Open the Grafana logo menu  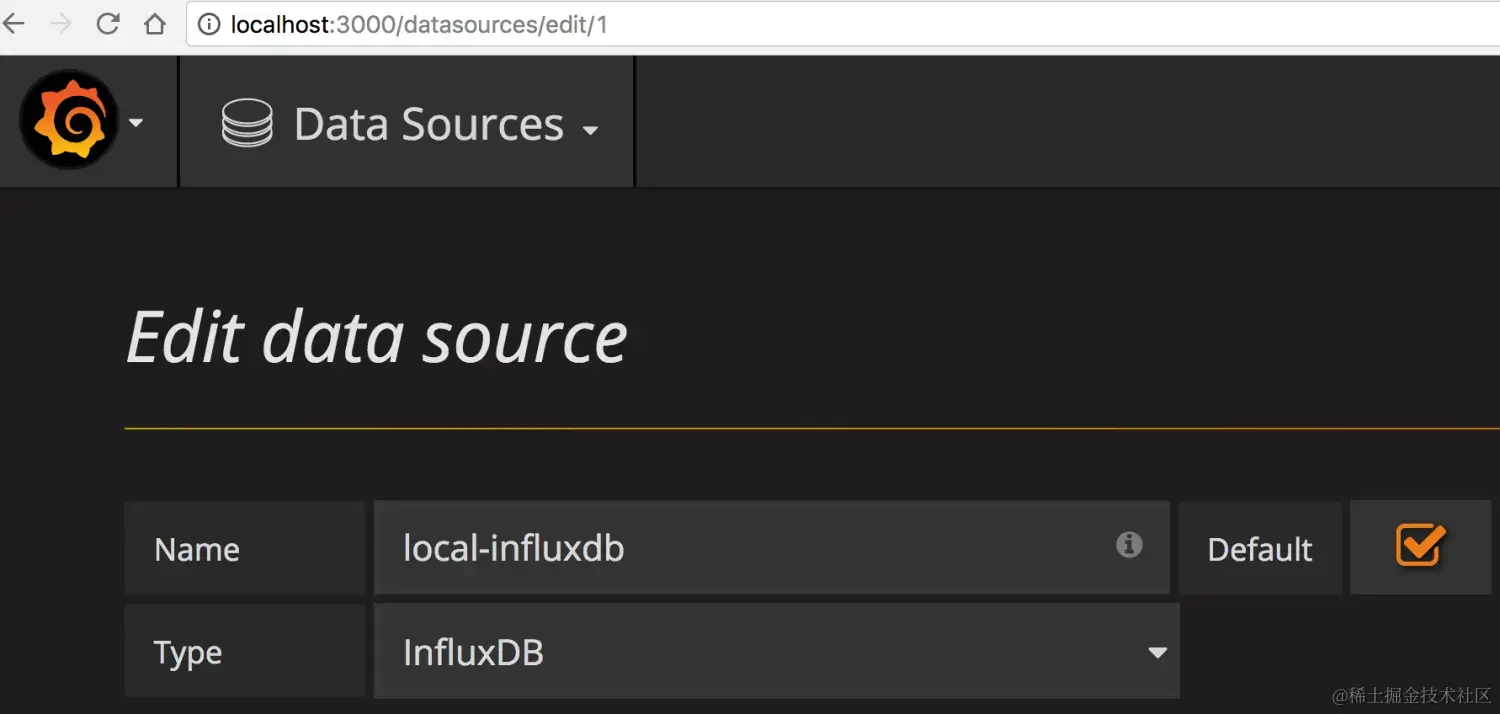[x=69, y=119]
